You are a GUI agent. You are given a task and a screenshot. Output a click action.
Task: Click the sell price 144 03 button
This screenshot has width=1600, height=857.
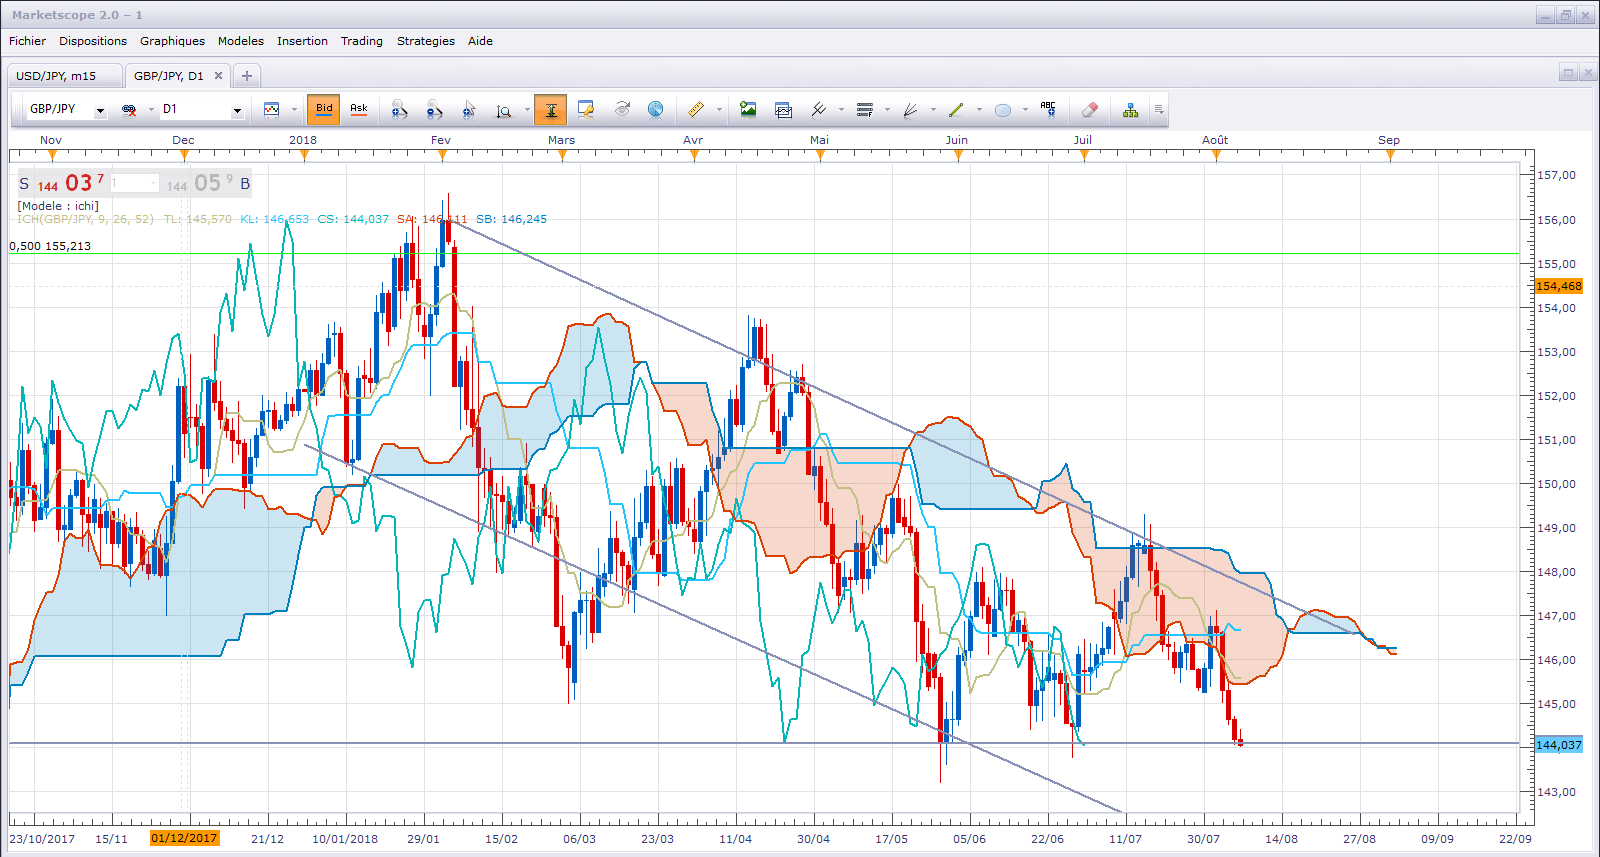[x=61, y=183]
